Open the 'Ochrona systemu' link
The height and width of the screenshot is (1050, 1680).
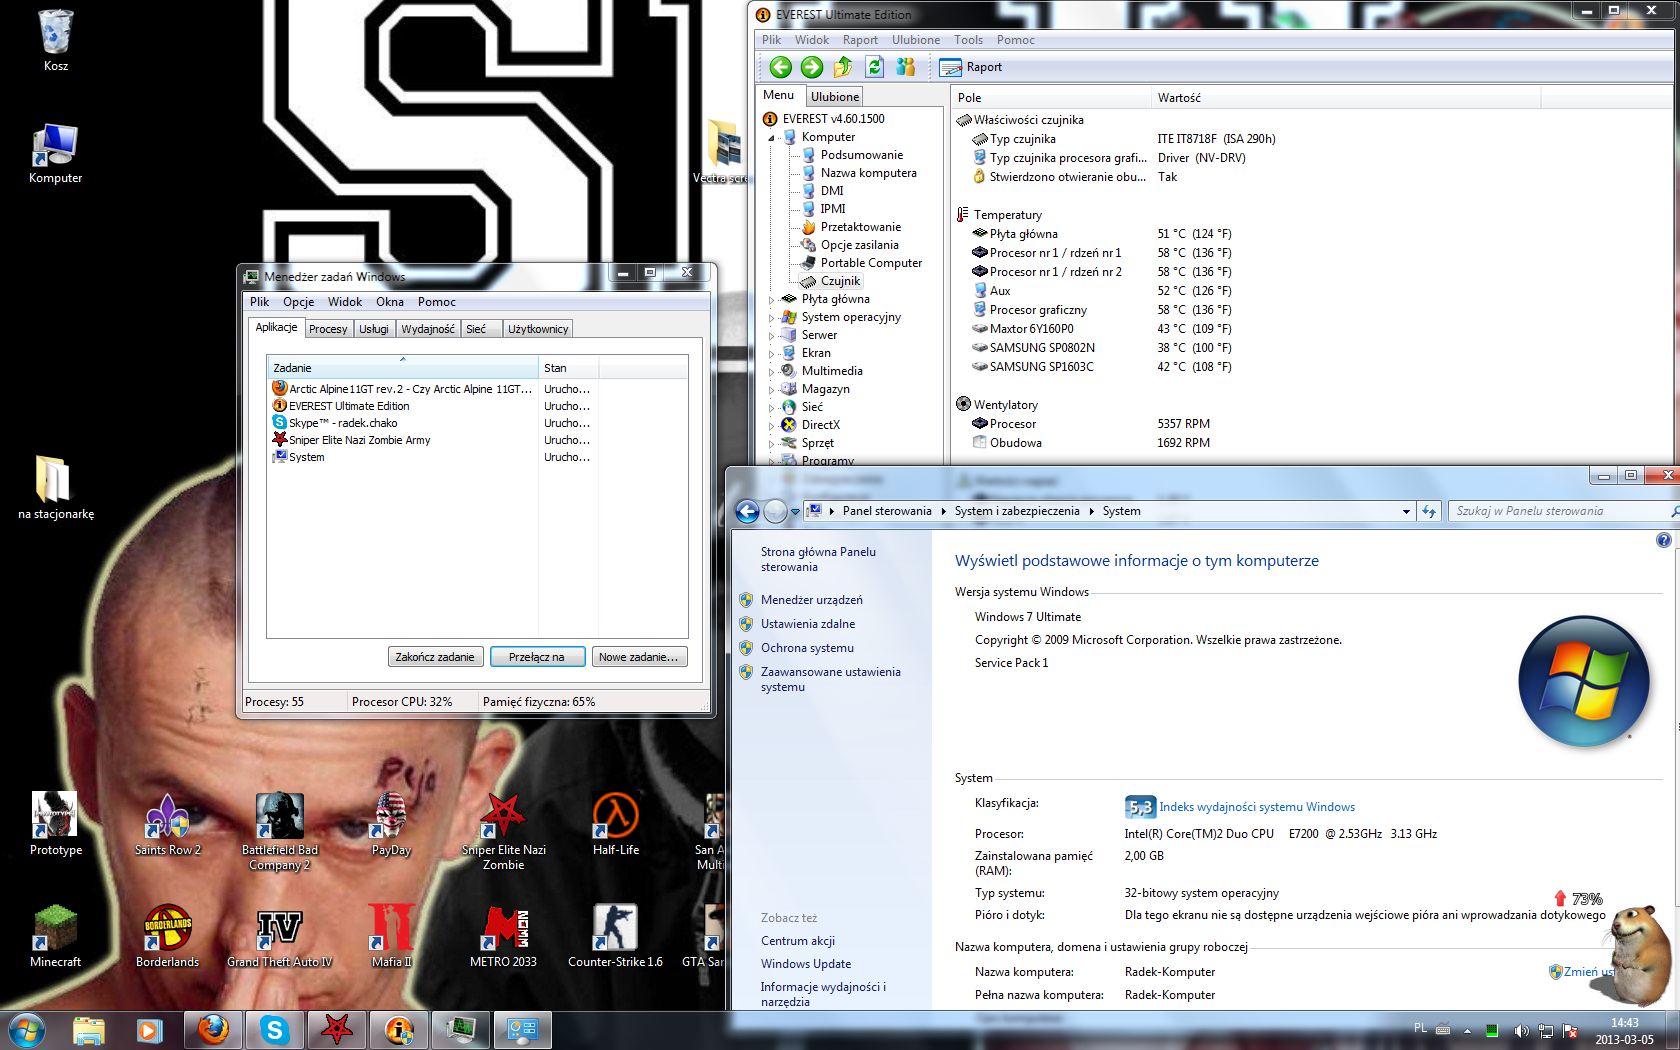[x=807, y=648]
